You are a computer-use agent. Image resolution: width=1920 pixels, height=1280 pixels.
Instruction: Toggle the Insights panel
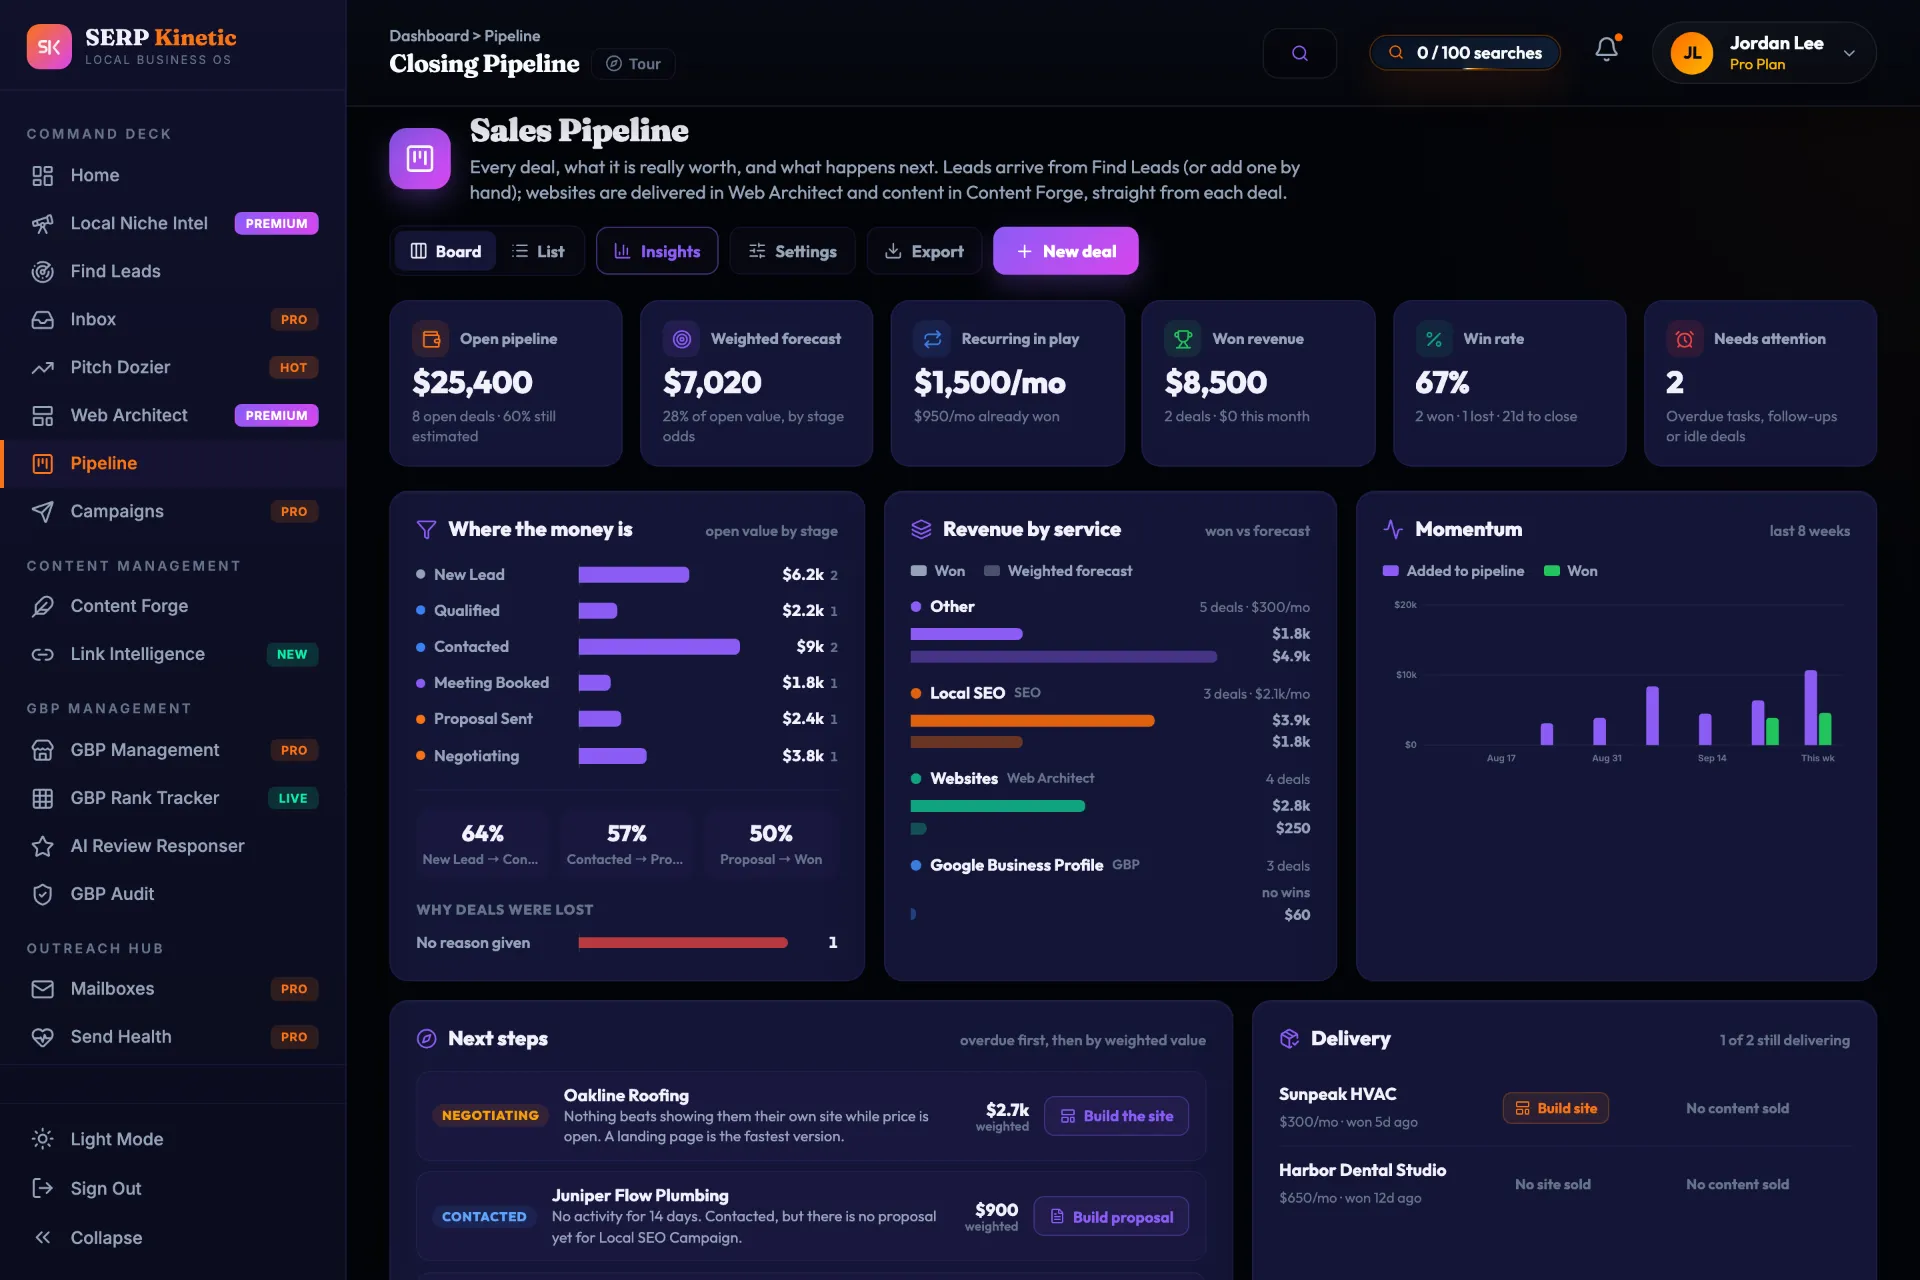click(x=657, y=251)
